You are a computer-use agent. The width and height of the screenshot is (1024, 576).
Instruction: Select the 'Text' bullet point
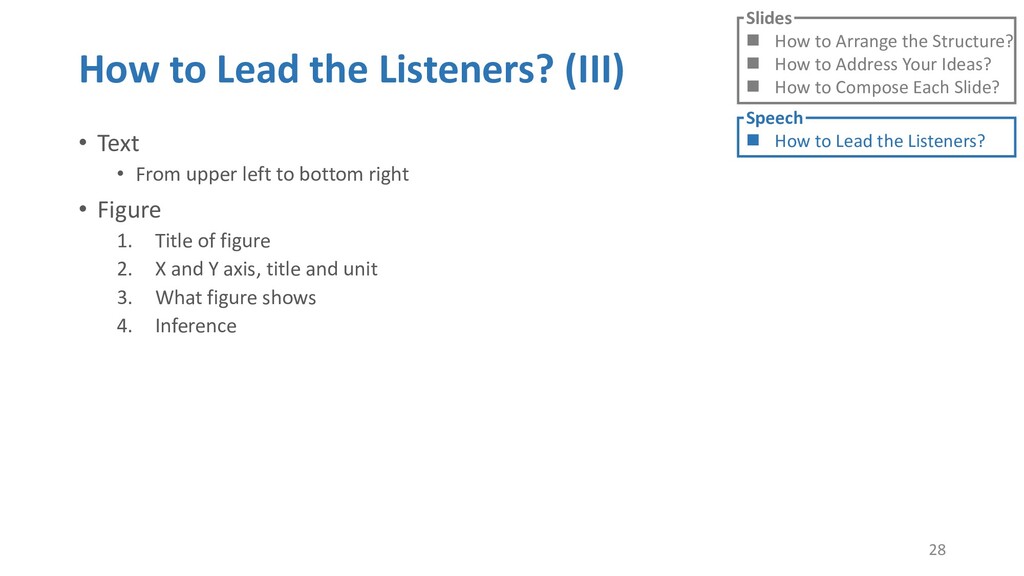[117, 143]
